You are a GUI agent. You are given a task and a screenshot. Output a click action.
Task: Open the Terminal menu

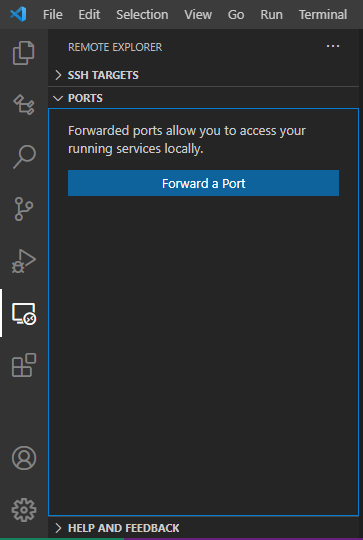[x=323, y=14]
